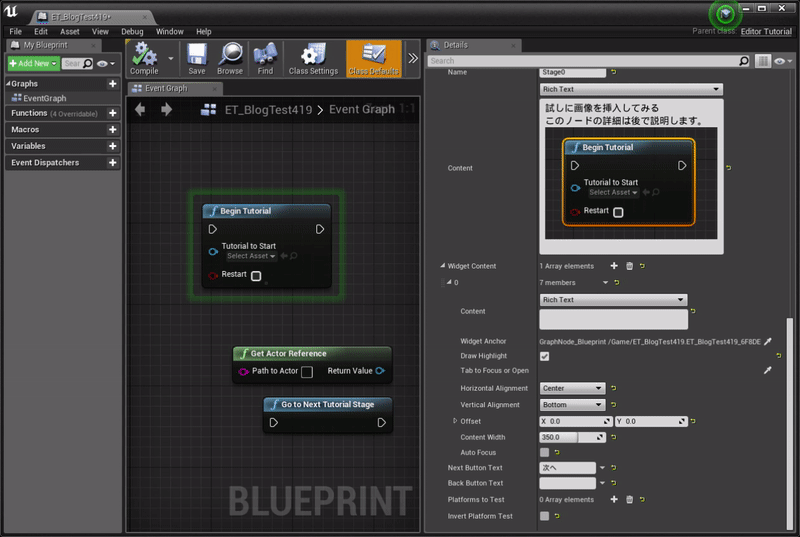Navigate back in graph history
Image resolution: width=800 pixels, height=537 pixels.
click(x=140, y=109)
